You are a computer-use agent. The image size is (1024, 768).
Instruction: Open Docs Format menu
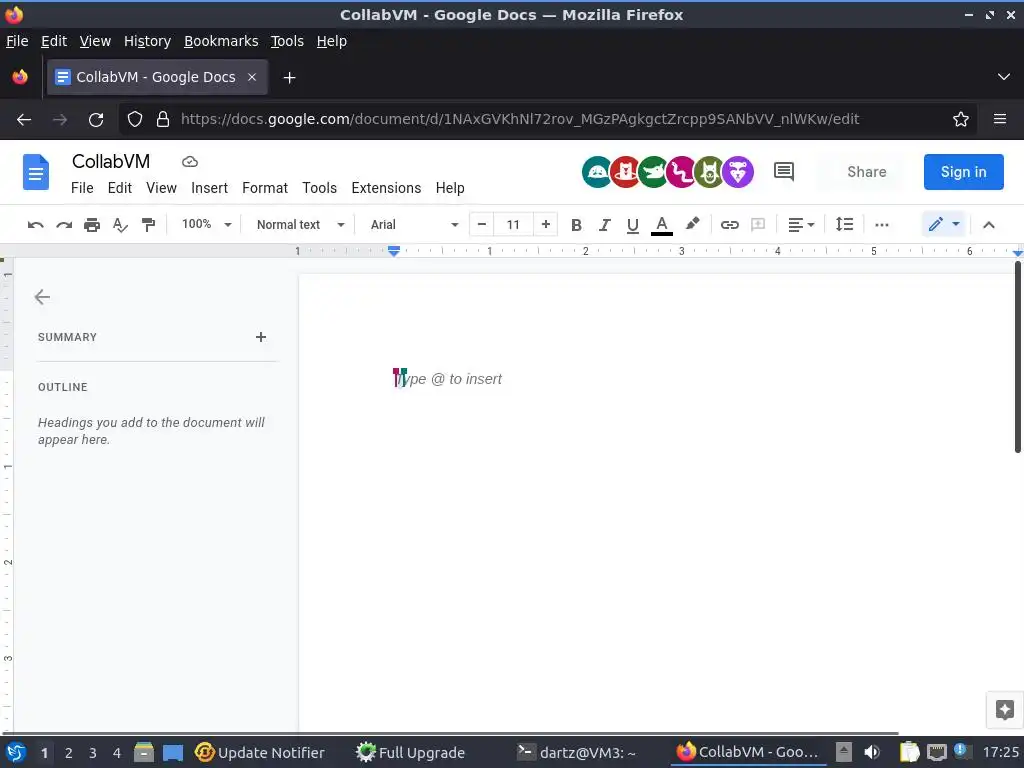(x=264, y=188)
